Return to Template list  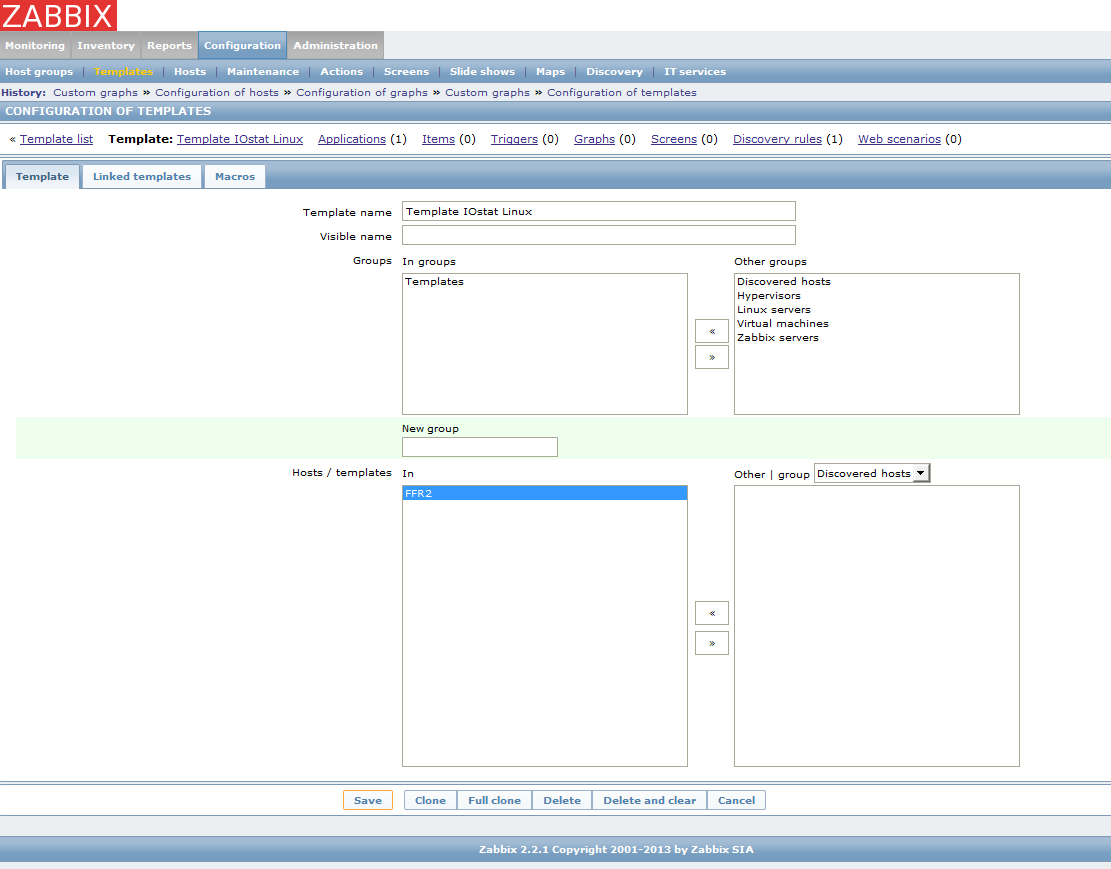point(56,139)
